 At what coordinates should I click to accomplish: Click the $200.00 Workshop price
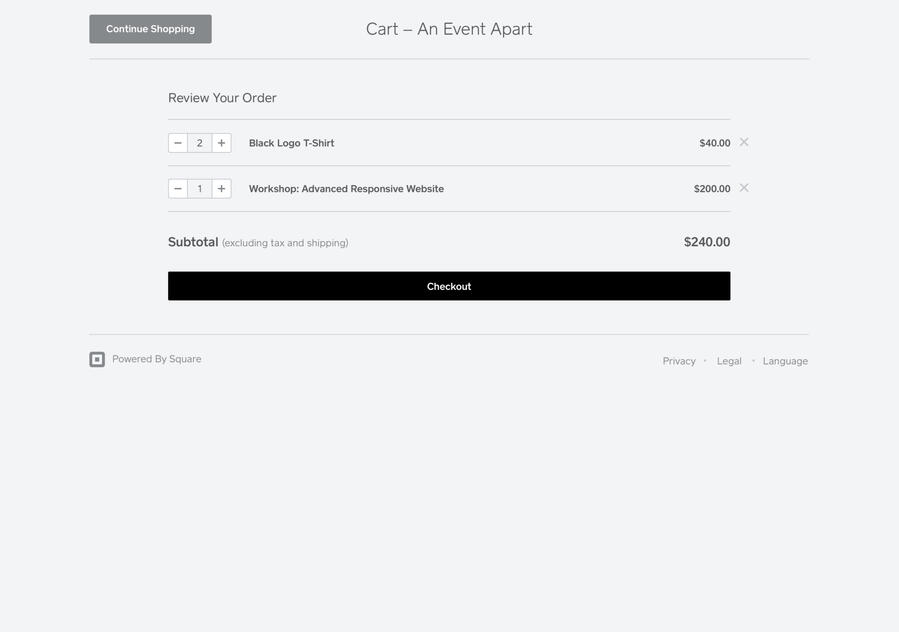point(712,189)
